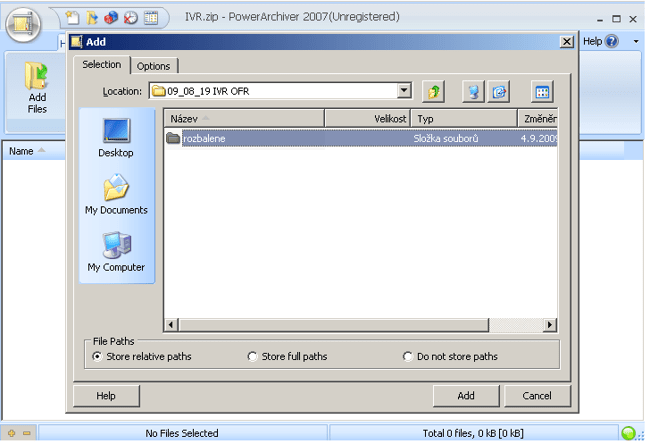Click the clock icon in quick access toolbar
This screenshot has height=444, width=650.
131,17
